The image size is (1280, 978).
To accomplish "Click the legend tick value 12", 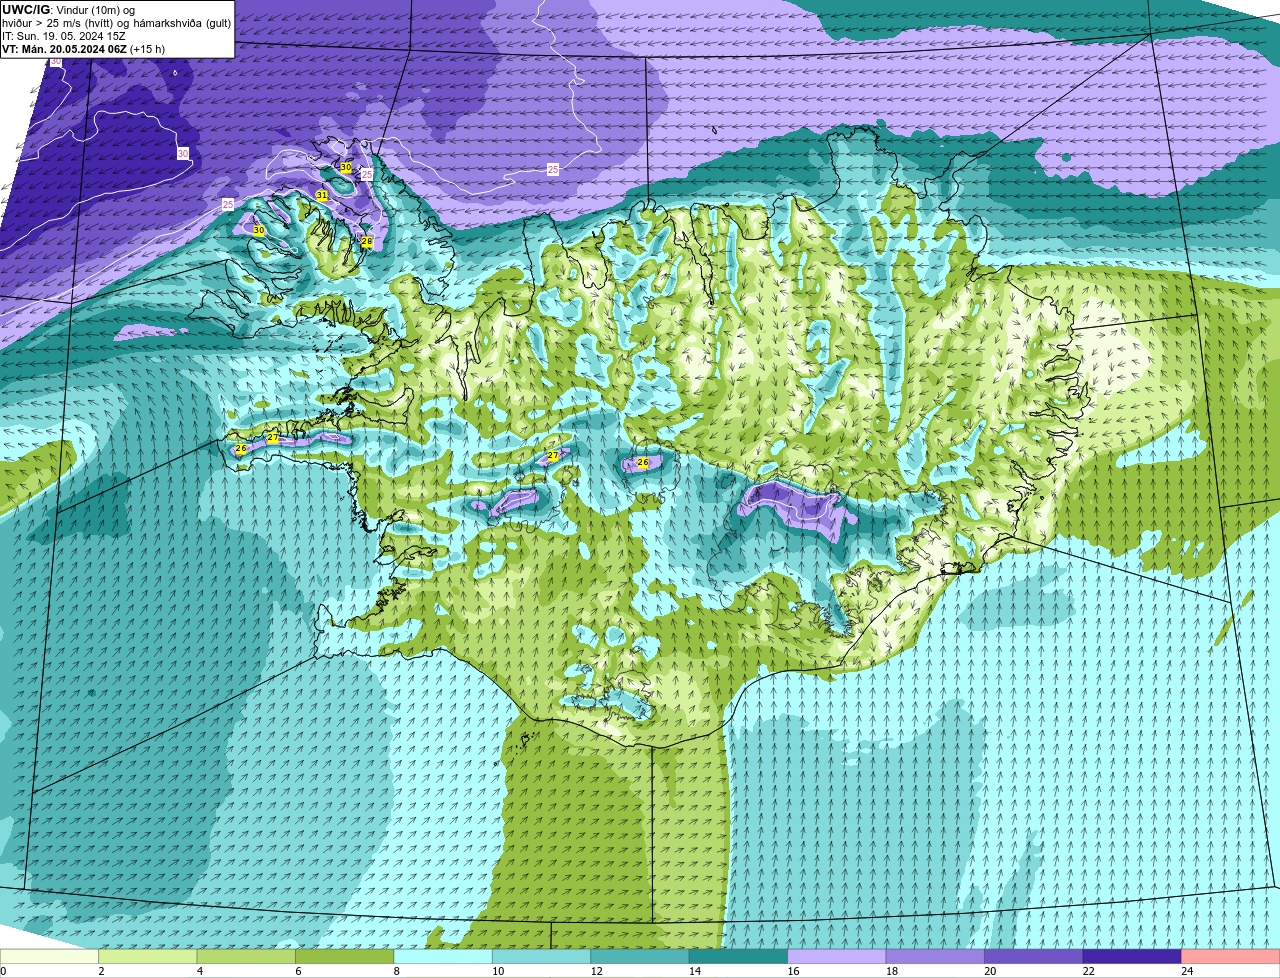I will [596, 971].
